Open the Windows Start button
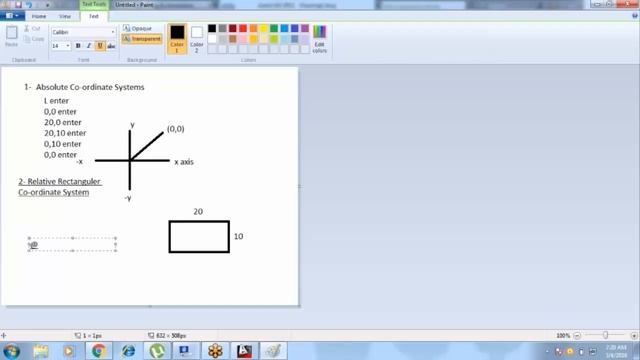Image resolution: width=640 pixels, height=360 pixels. (11, 351)
